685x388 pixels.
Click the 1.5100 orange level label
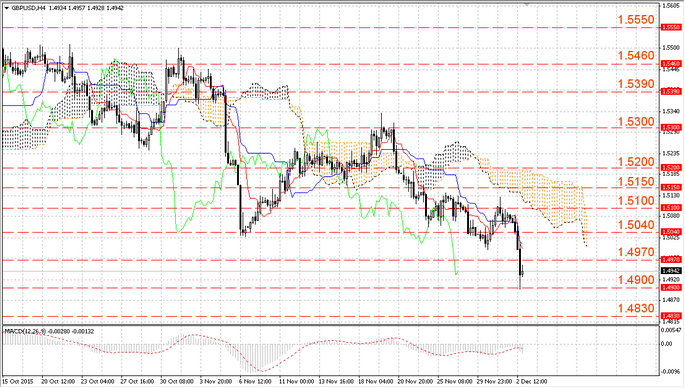pyautogui.click(x=636, y=201)
